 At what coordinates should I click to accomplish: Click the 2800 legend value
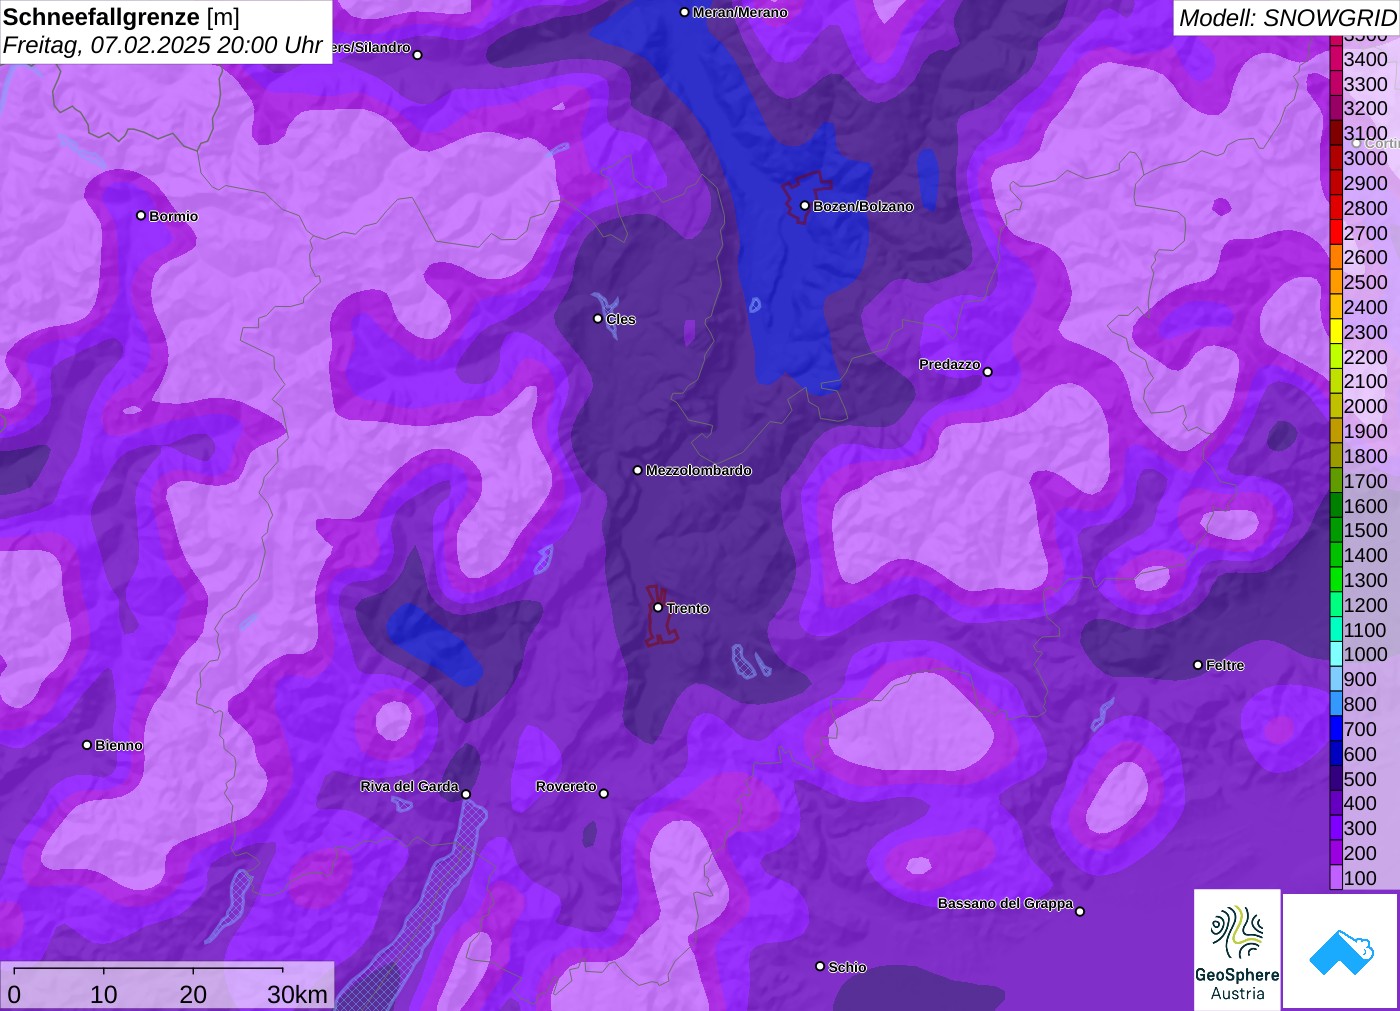coord(1365,208)
